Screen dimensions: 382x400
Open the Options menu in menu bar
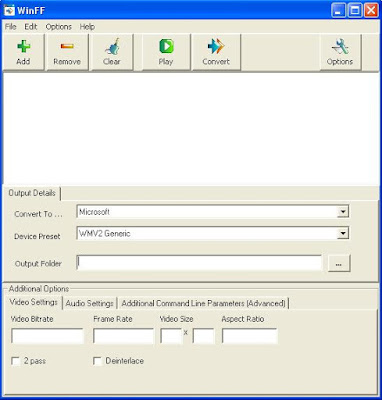[59, 27]
